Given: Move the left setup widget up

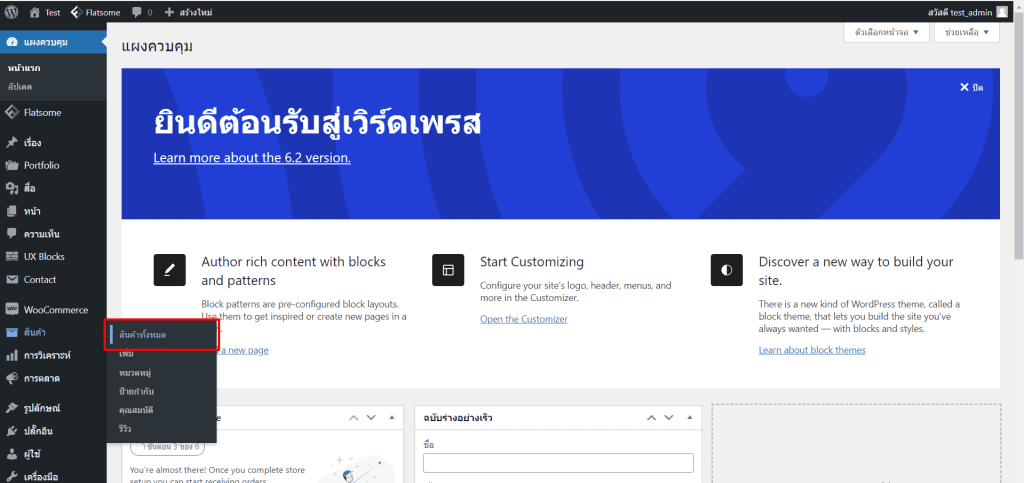Looking at the screenshot, I should (353, 418).
